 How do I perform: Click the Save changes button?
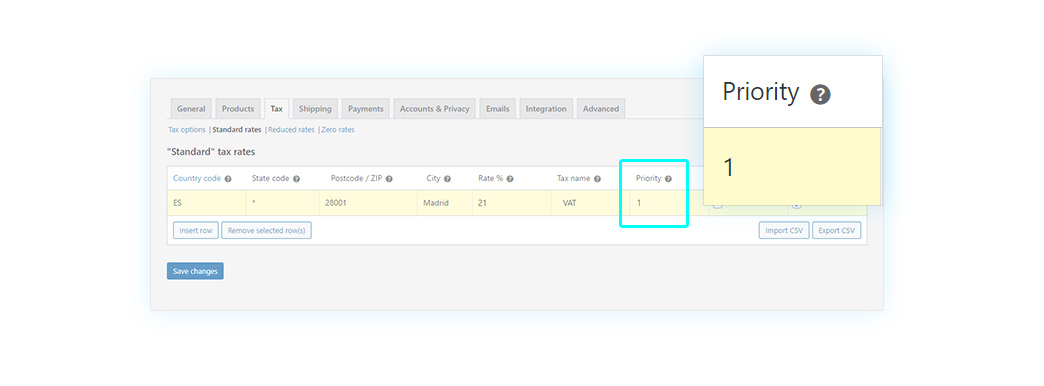(x=195, y=271)
